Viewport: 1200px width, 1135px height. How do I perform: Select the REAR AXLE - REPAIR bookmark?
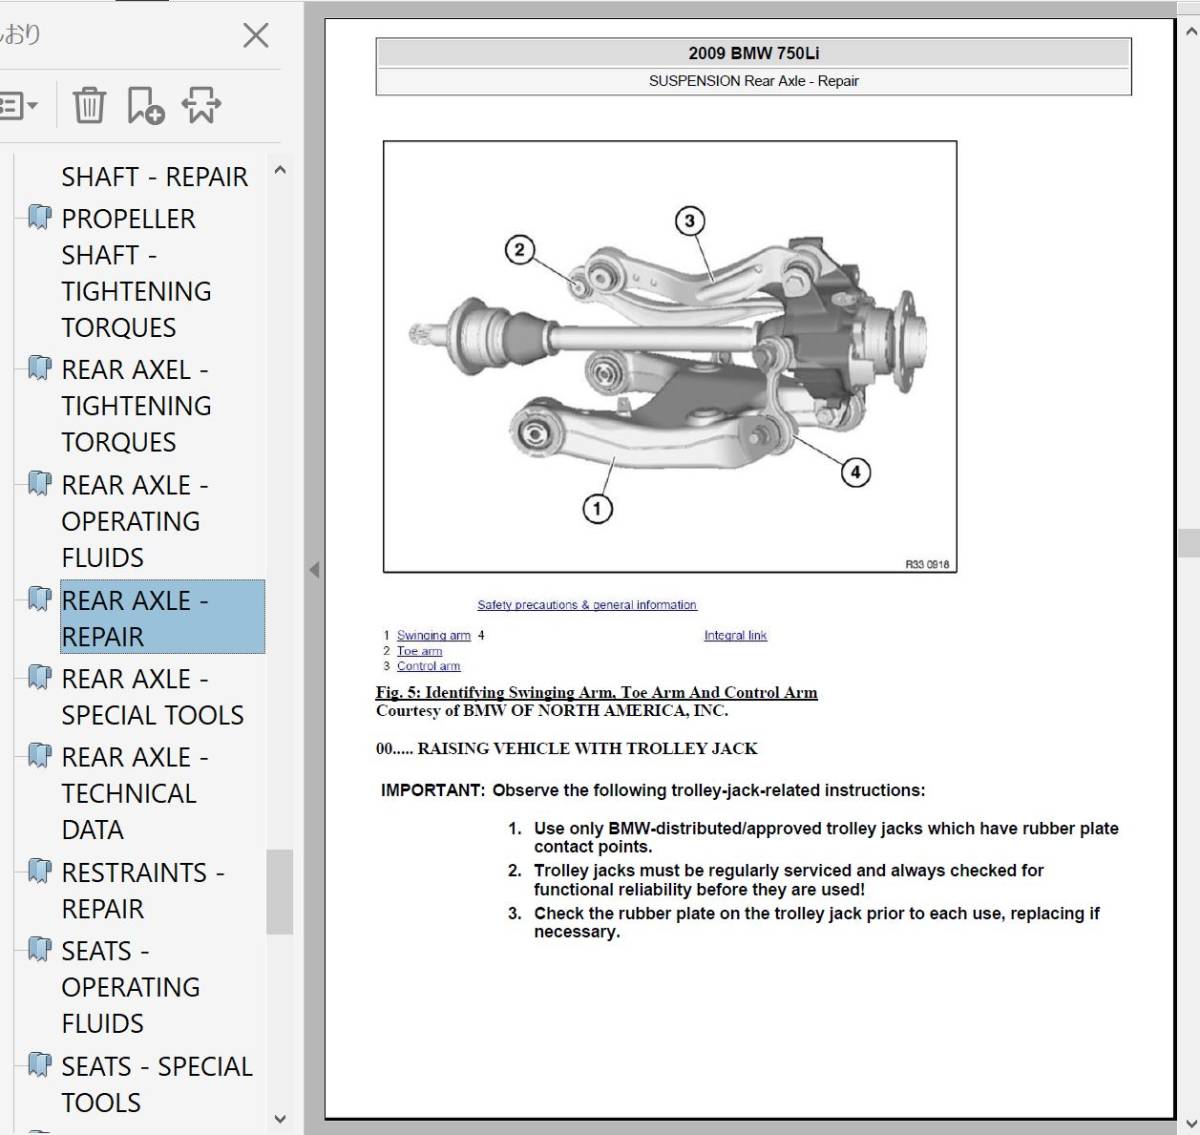click(x=162, y=617)
